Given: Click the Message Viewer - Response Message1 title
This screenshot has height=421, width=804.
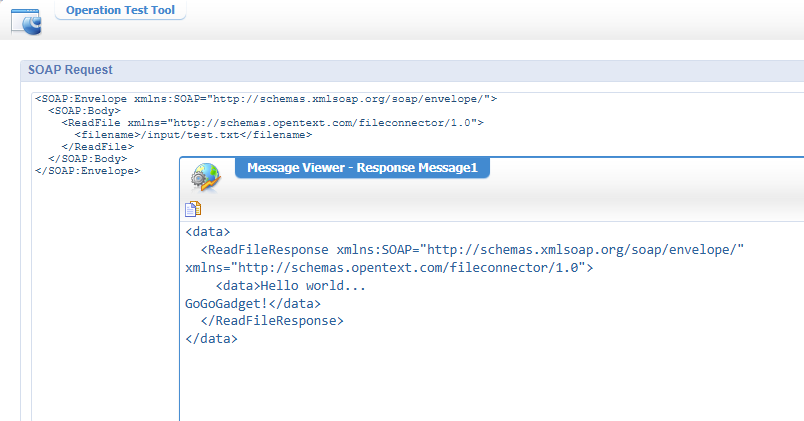Looking at the screenshot, I should [361, 167].
